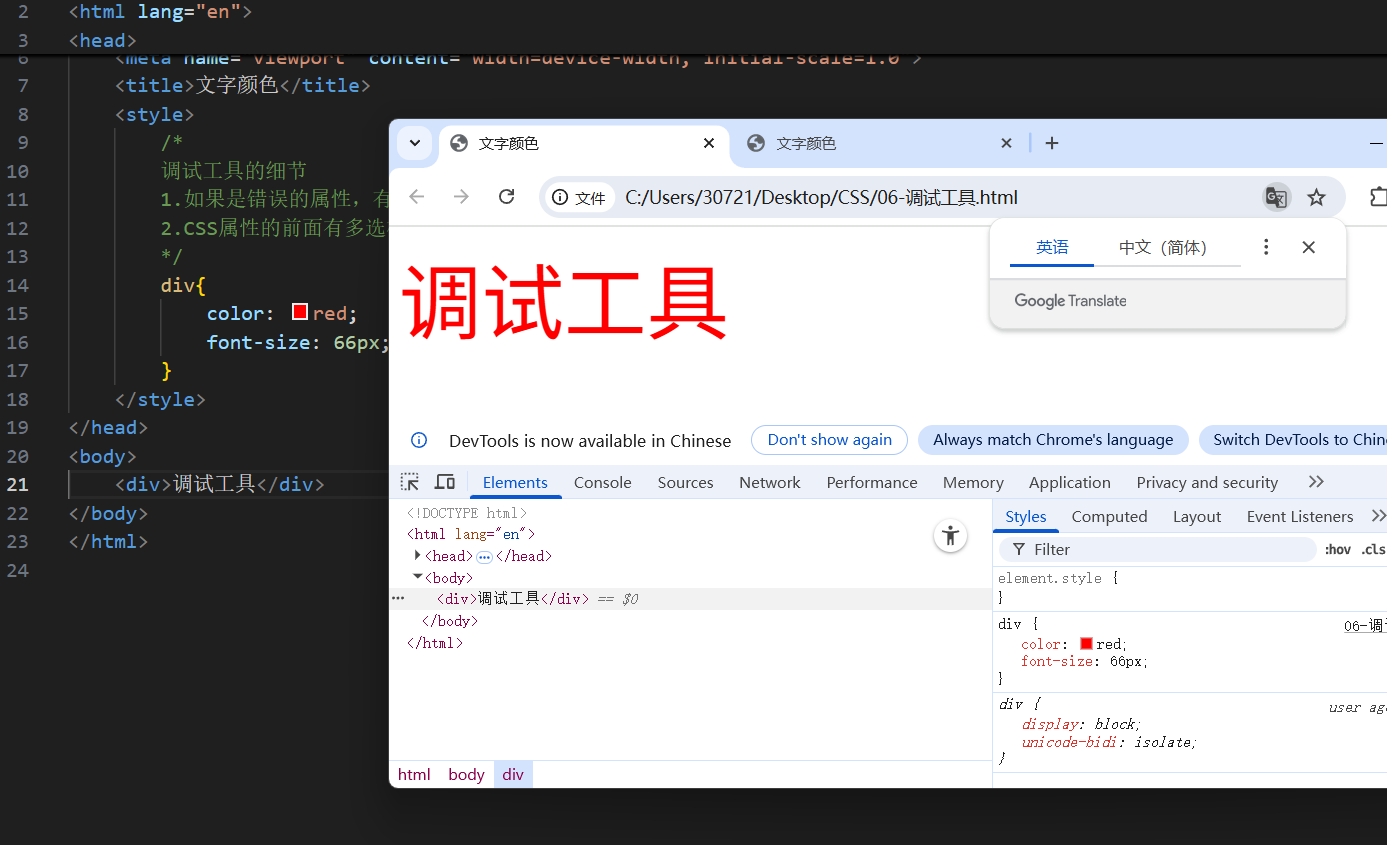The height and width of the screenshot is (845, 1387).
Task: Click the inspect element picker icon in DevTools
Action: pos(410,482)
